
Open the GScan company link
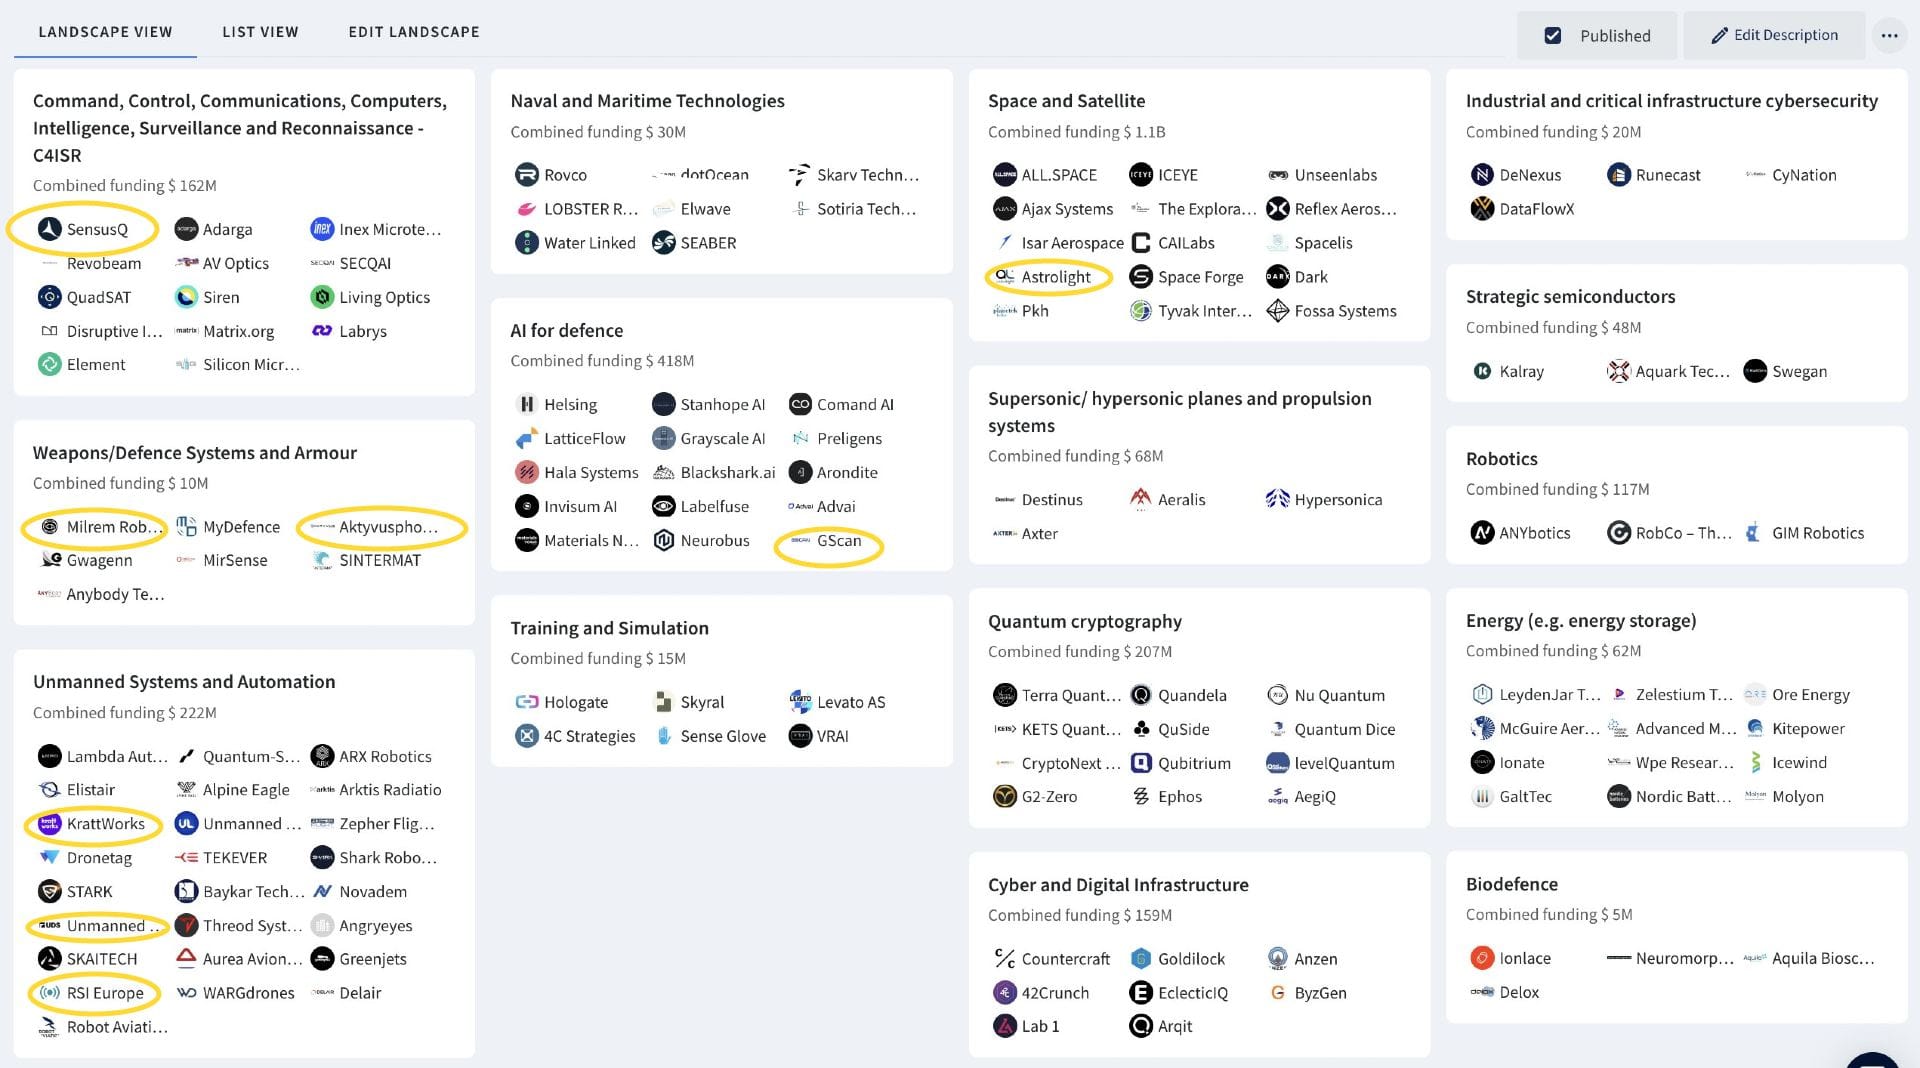pos(839,540)
